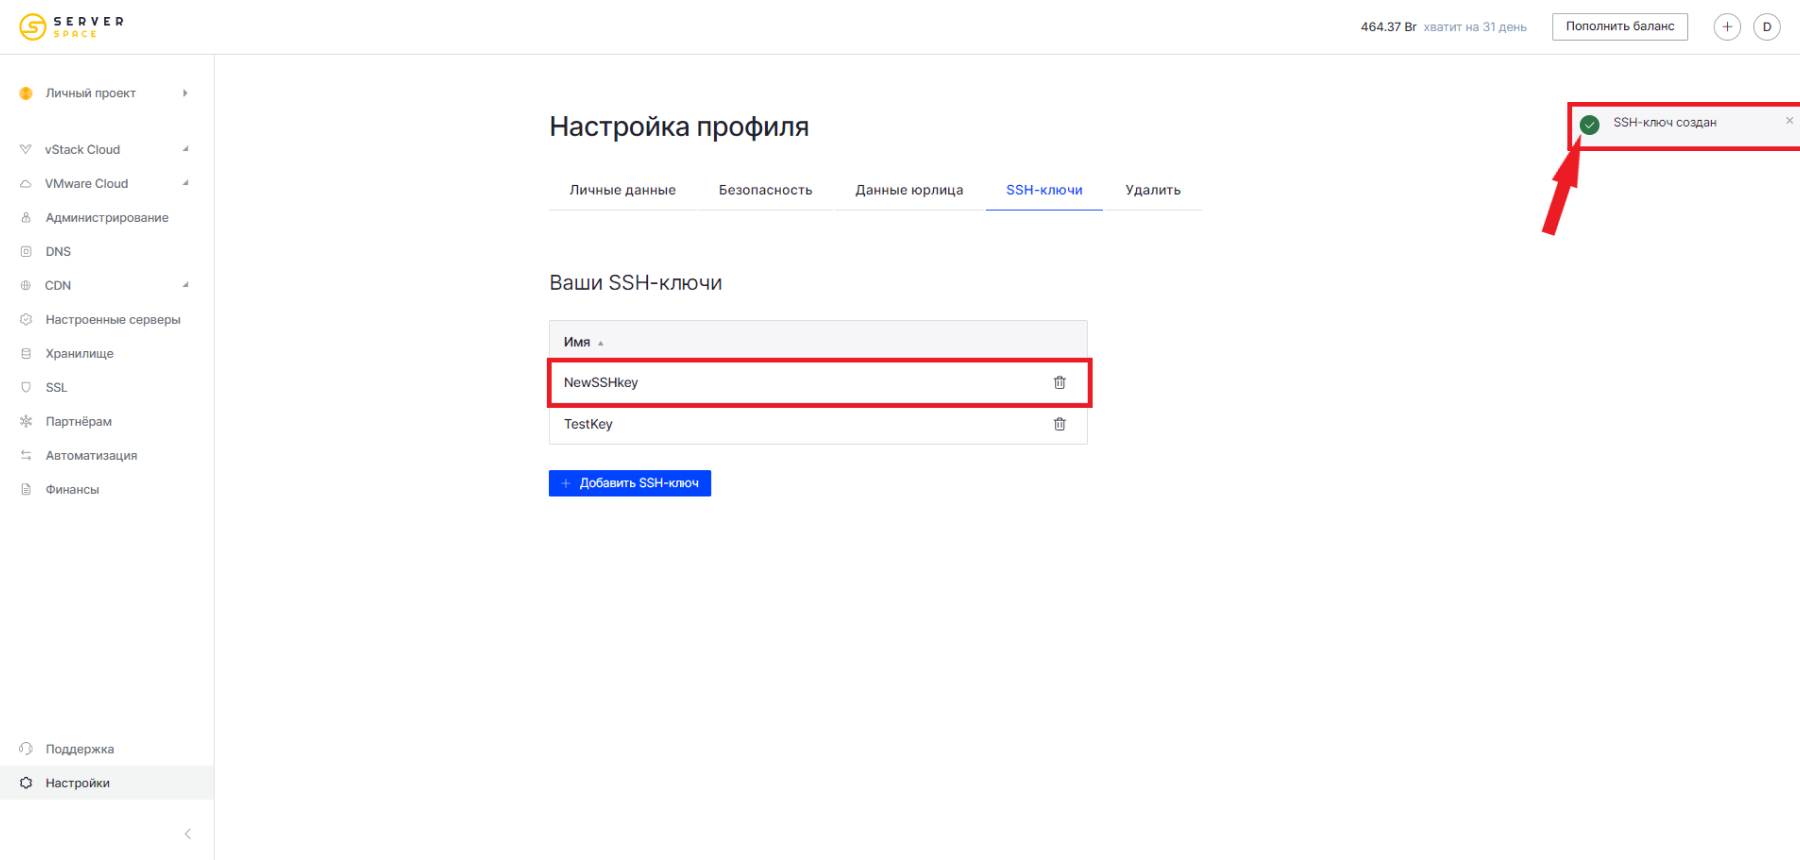This screenshot has width=1800, height=860.
Task: Open Партнёрам section
Action: (x=78, y=421)
